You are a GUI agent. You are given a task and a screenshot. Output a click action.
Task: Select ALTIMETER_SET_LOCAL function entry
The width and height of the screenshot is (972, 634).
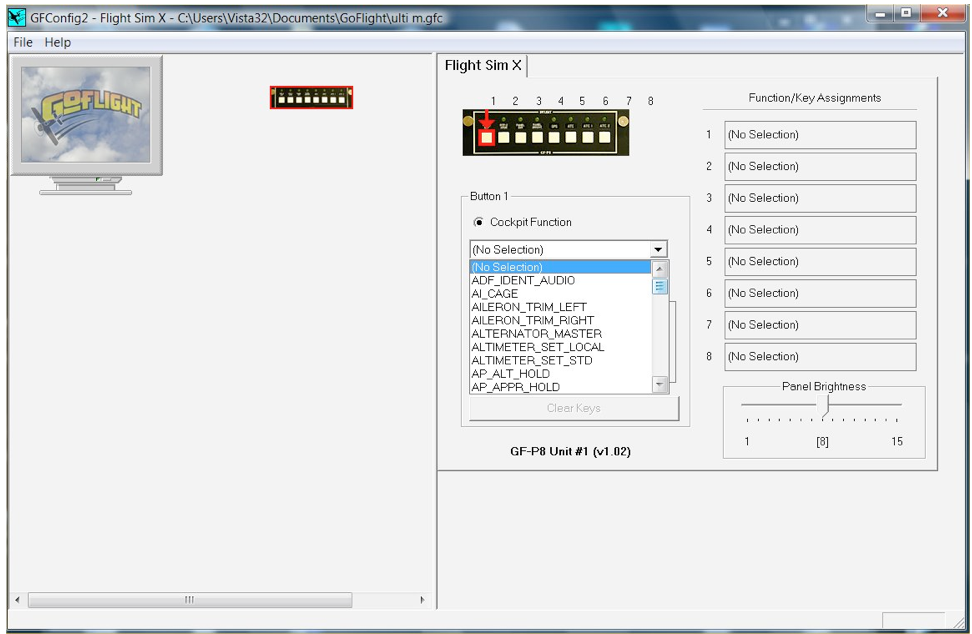point(560,347)
